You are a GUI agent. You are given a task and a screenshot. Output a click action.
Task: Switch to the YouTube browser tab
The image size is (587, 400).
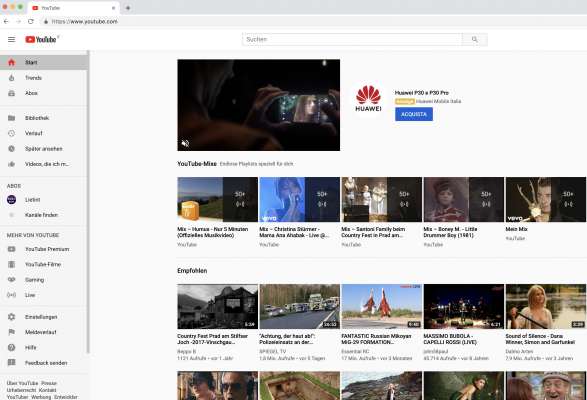74,8
